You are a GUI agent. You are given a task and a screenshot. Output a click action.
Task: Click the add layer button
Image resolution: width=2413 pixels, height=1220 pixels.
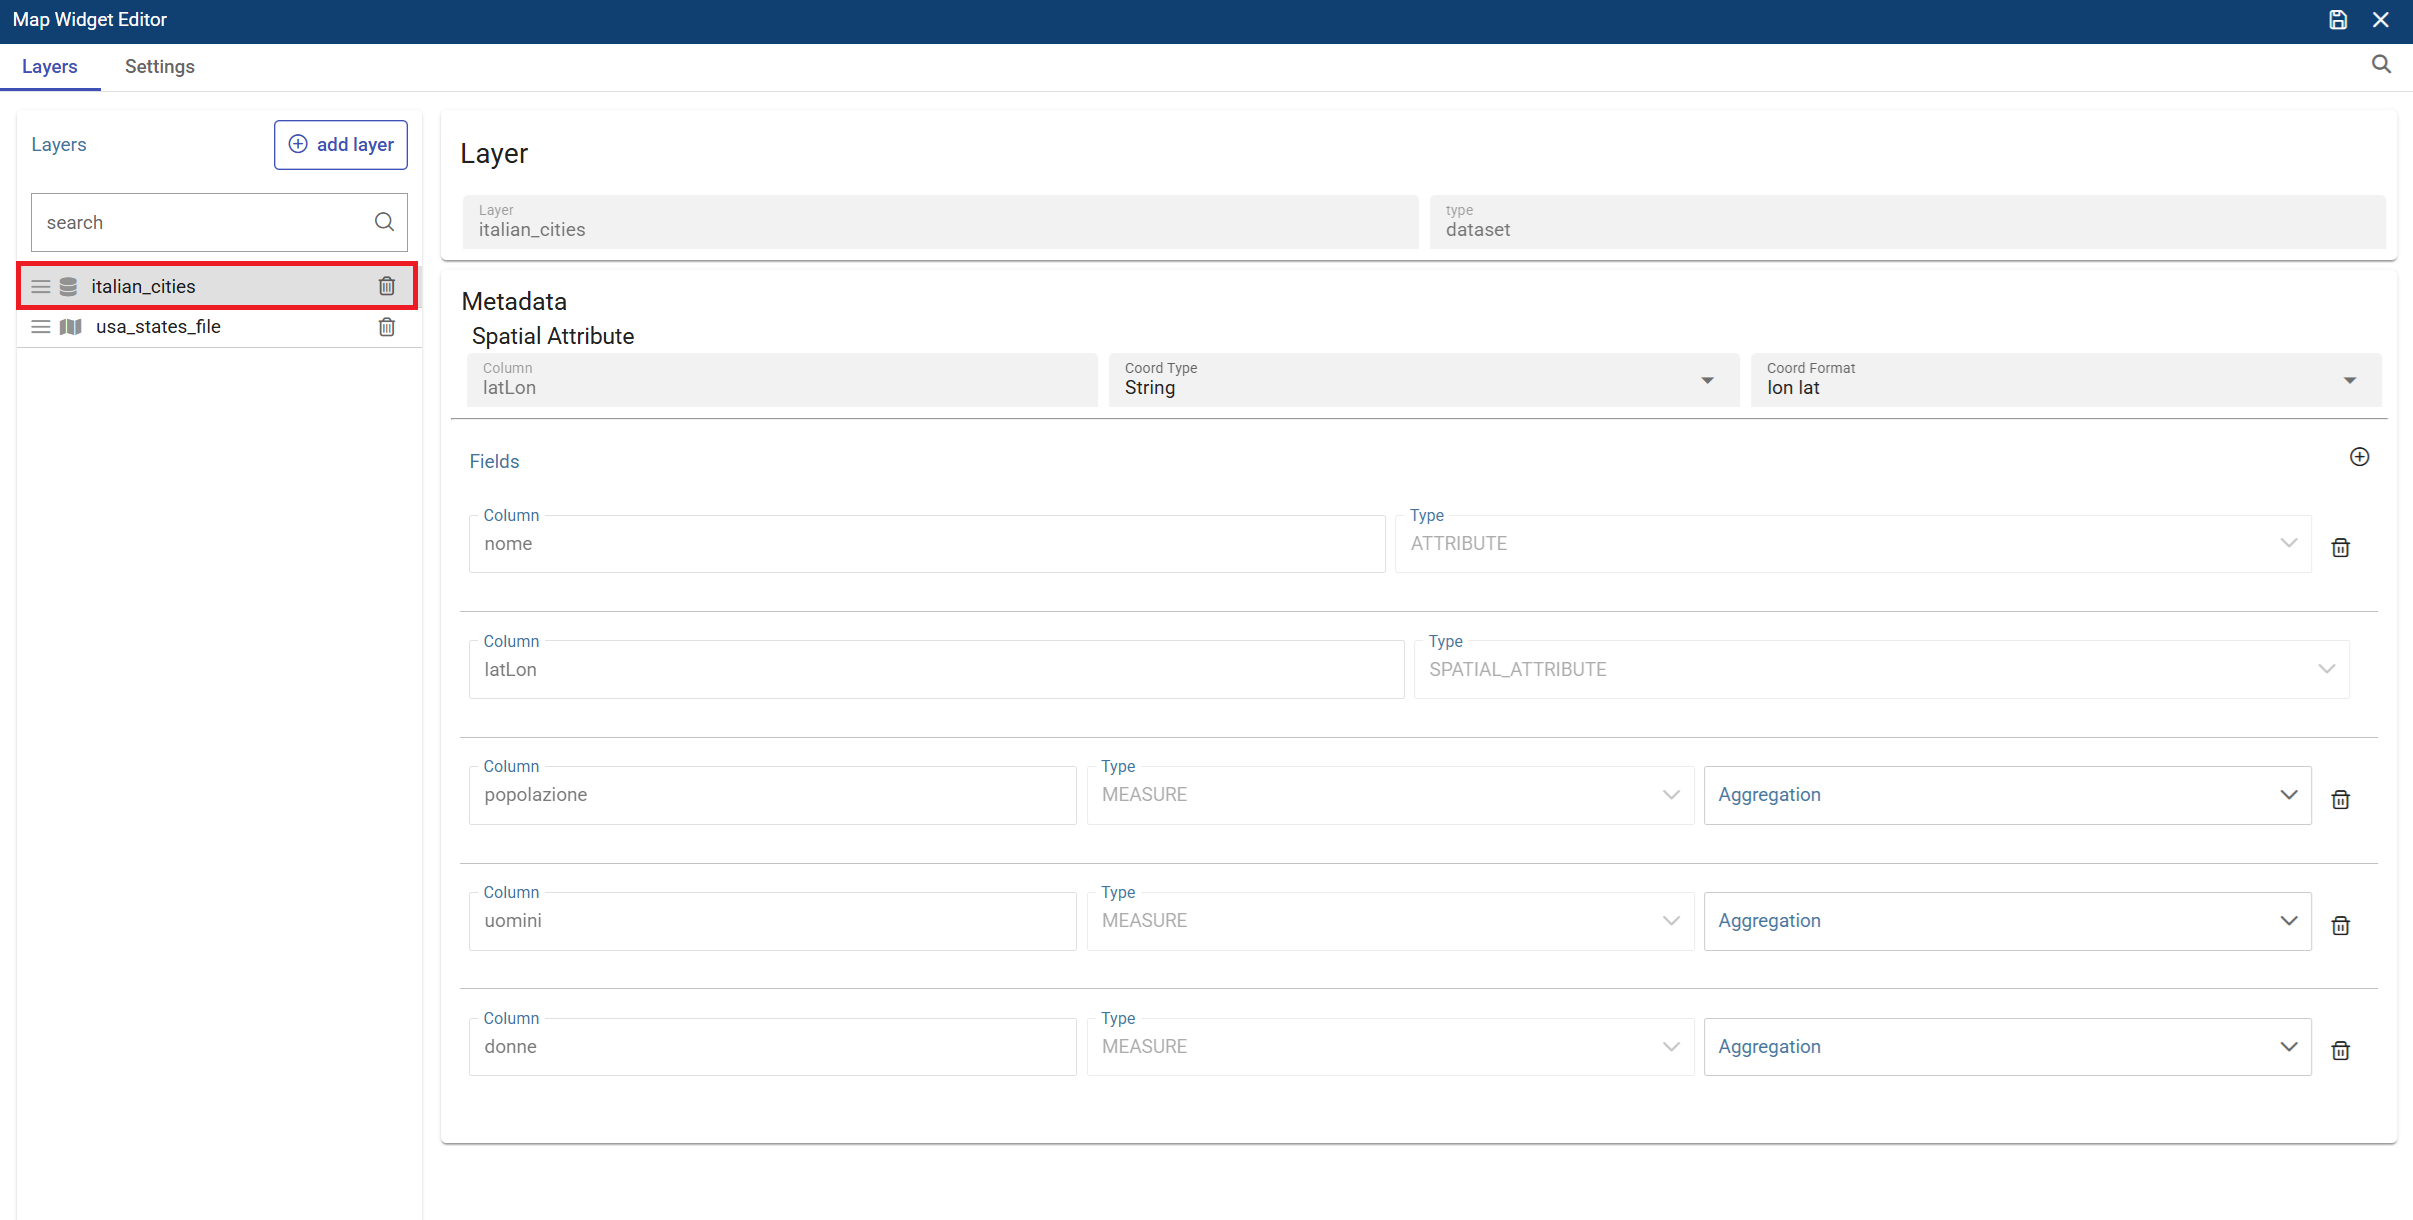pos(341,145)
